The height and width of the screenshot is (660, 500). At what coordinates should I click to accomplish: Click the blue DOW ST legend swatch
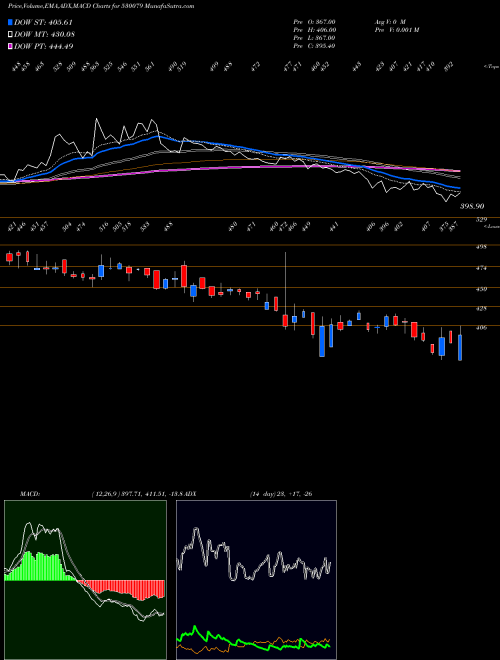(10, 22)
